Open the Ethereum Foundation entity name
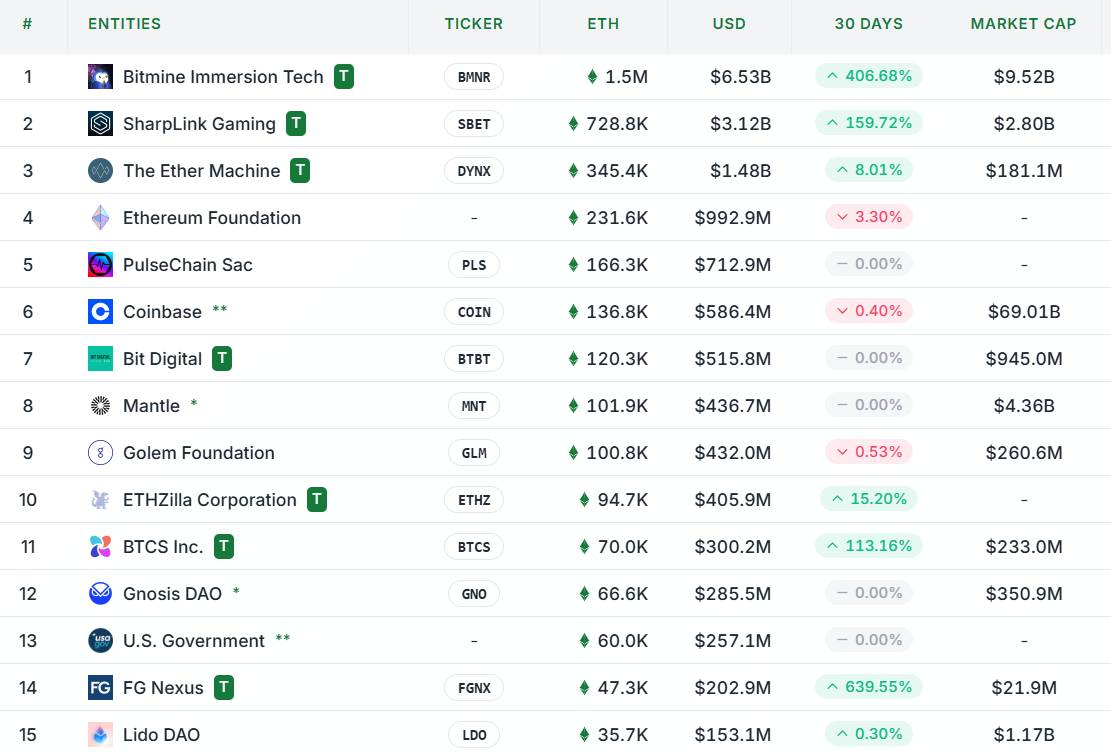Screen dimensions: 1111x753 coord(212,217)
